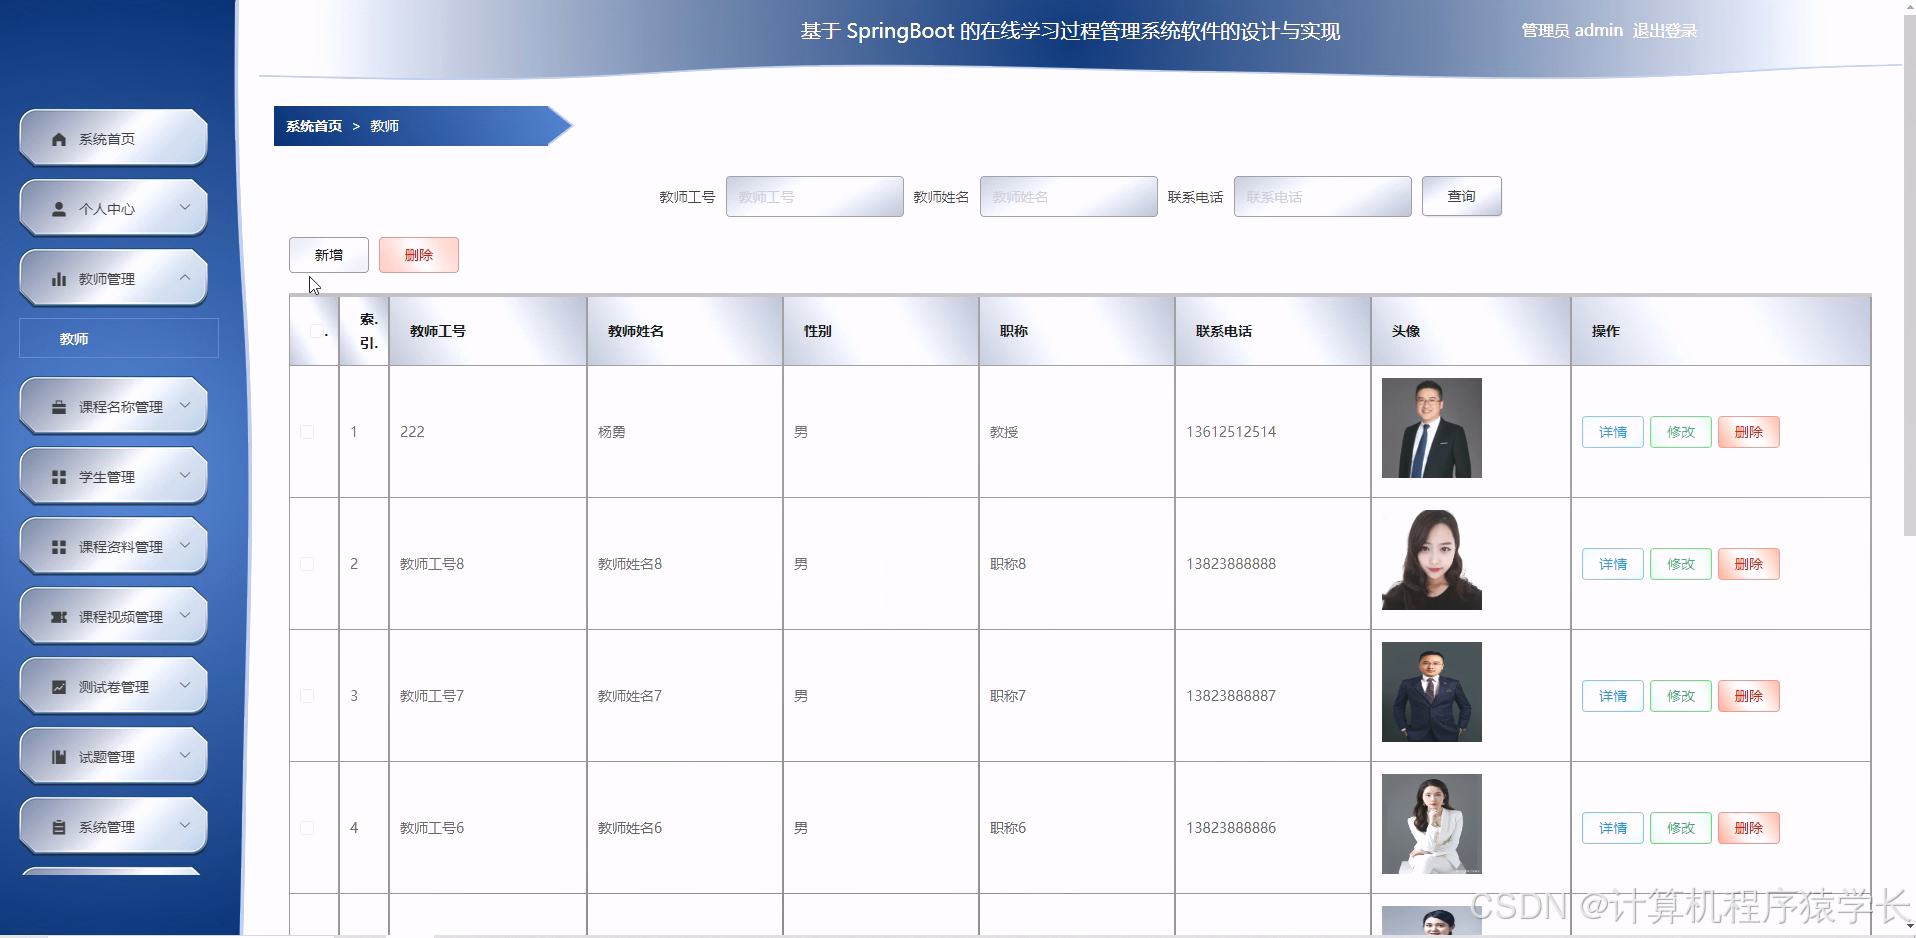Image resolution: width=1916 pixels, height=938 pixels.
Task: Click 删除 for 教师姓名8
Action: tap(1749, 564)
